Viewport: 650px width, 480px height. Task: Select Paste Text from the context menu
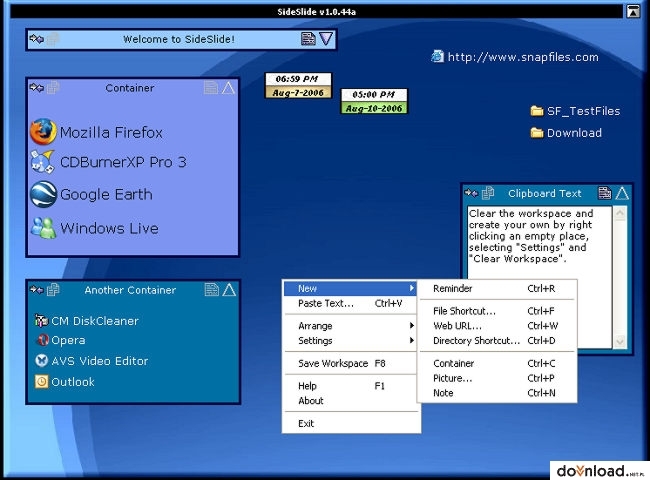[350, 303]
